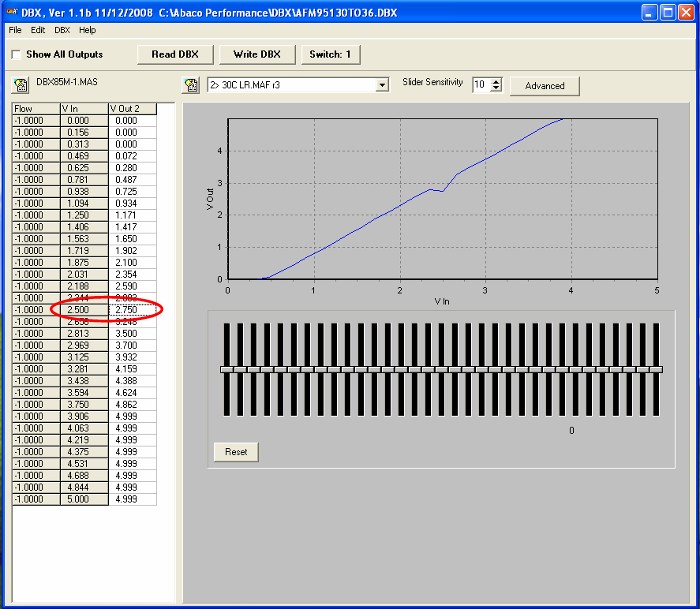The height and width of the screenshot is (609, 700).
Task: Click the DBX85M-1.MAS file icon
Action: click(x=20, y=85)
